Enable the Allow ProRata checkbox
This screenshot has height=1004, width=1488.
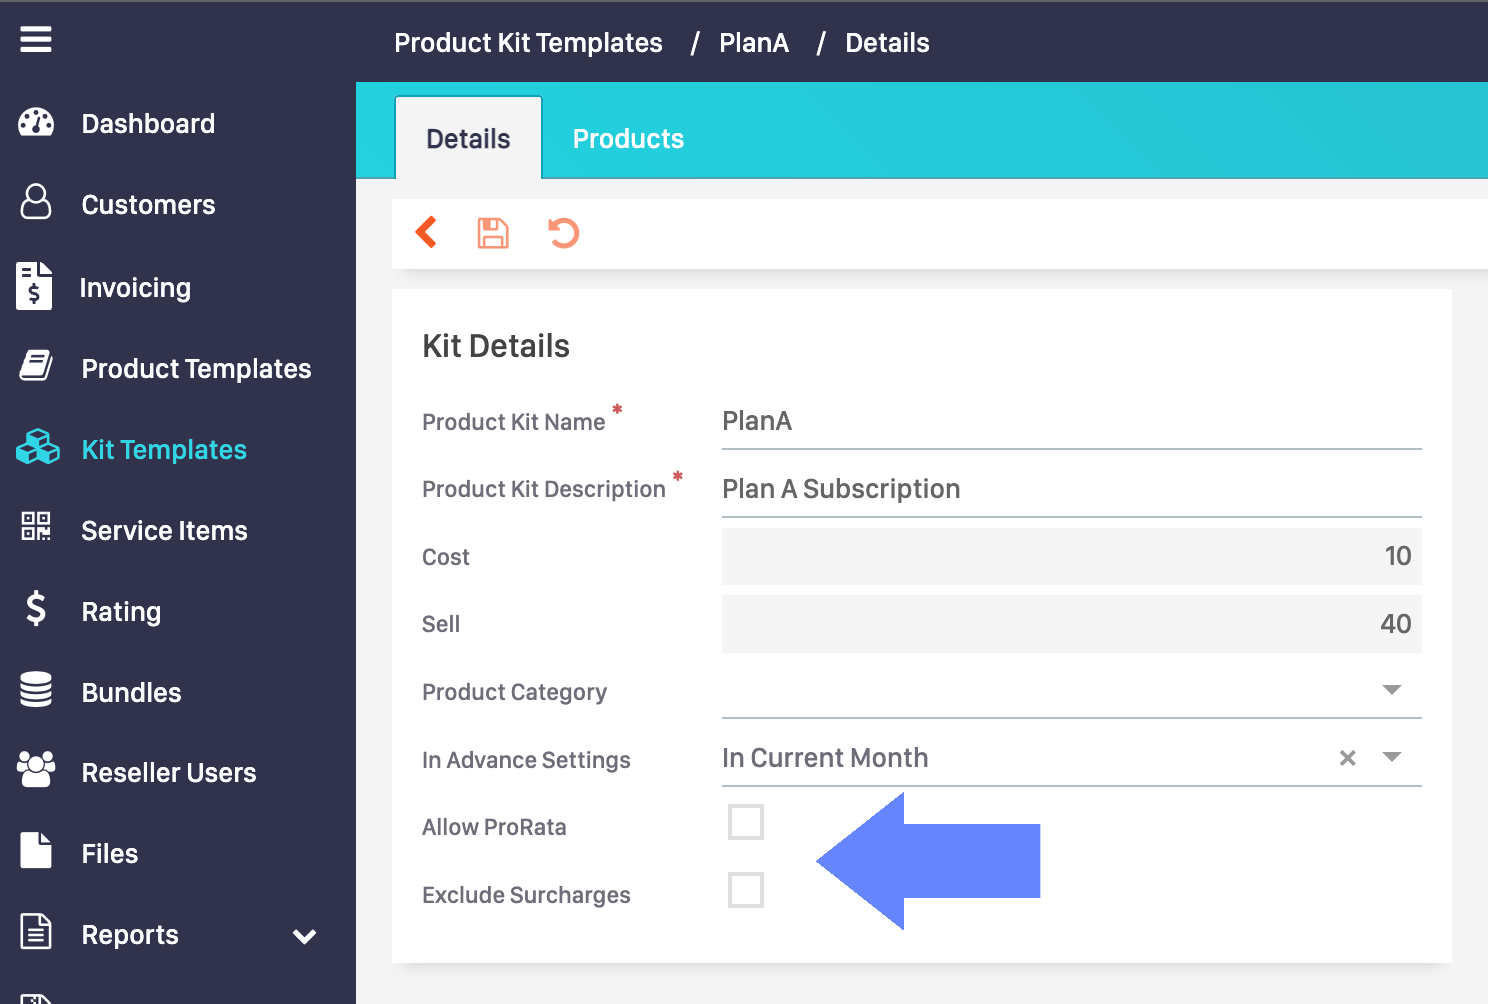pyautogui.click(x=746, y=822)
